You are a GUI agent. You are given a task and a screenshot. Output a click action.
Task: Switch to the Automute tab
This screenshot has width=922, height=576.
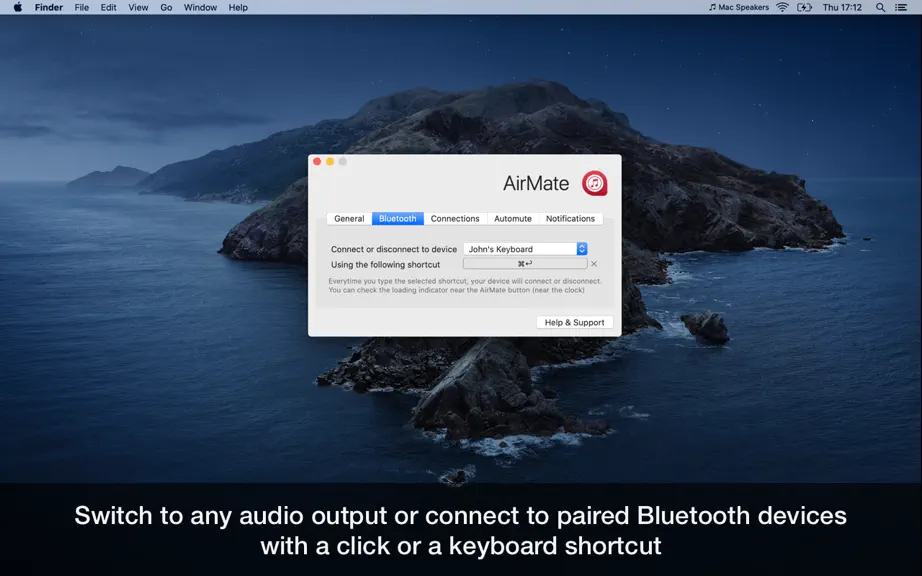point(513,219)
